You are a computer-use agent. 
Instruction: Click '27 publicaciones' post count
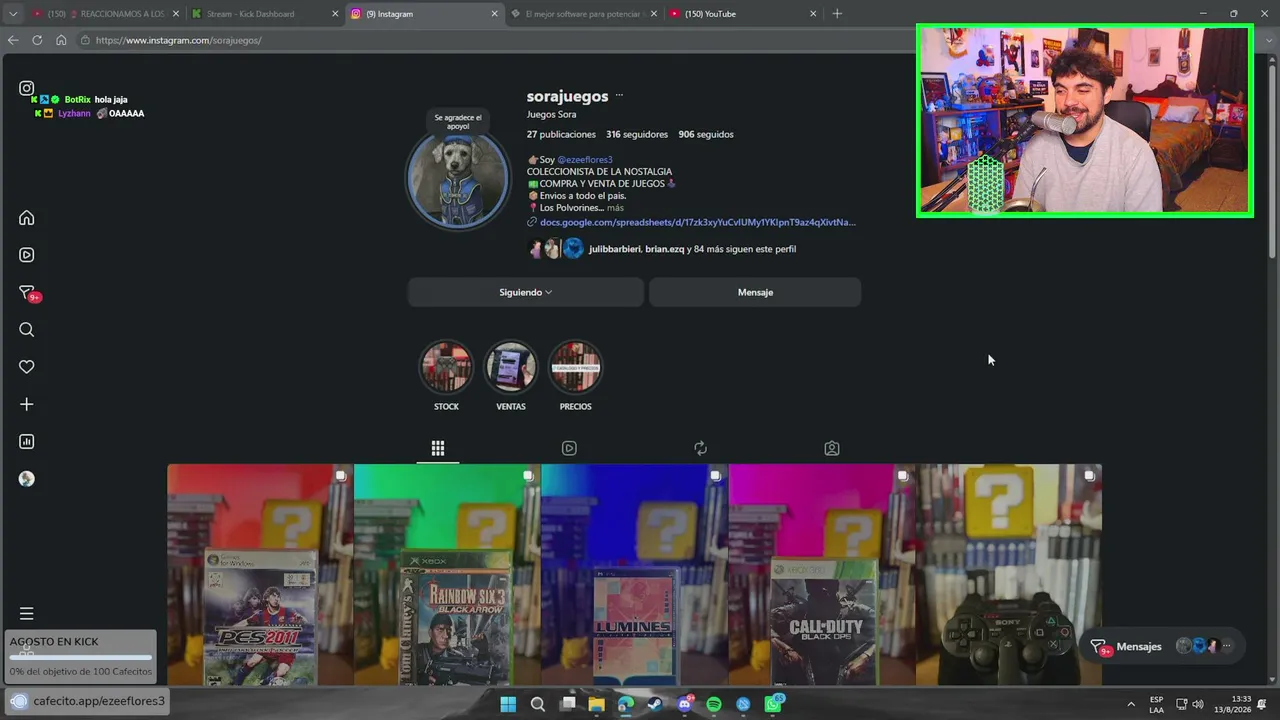tap(561, 134)
